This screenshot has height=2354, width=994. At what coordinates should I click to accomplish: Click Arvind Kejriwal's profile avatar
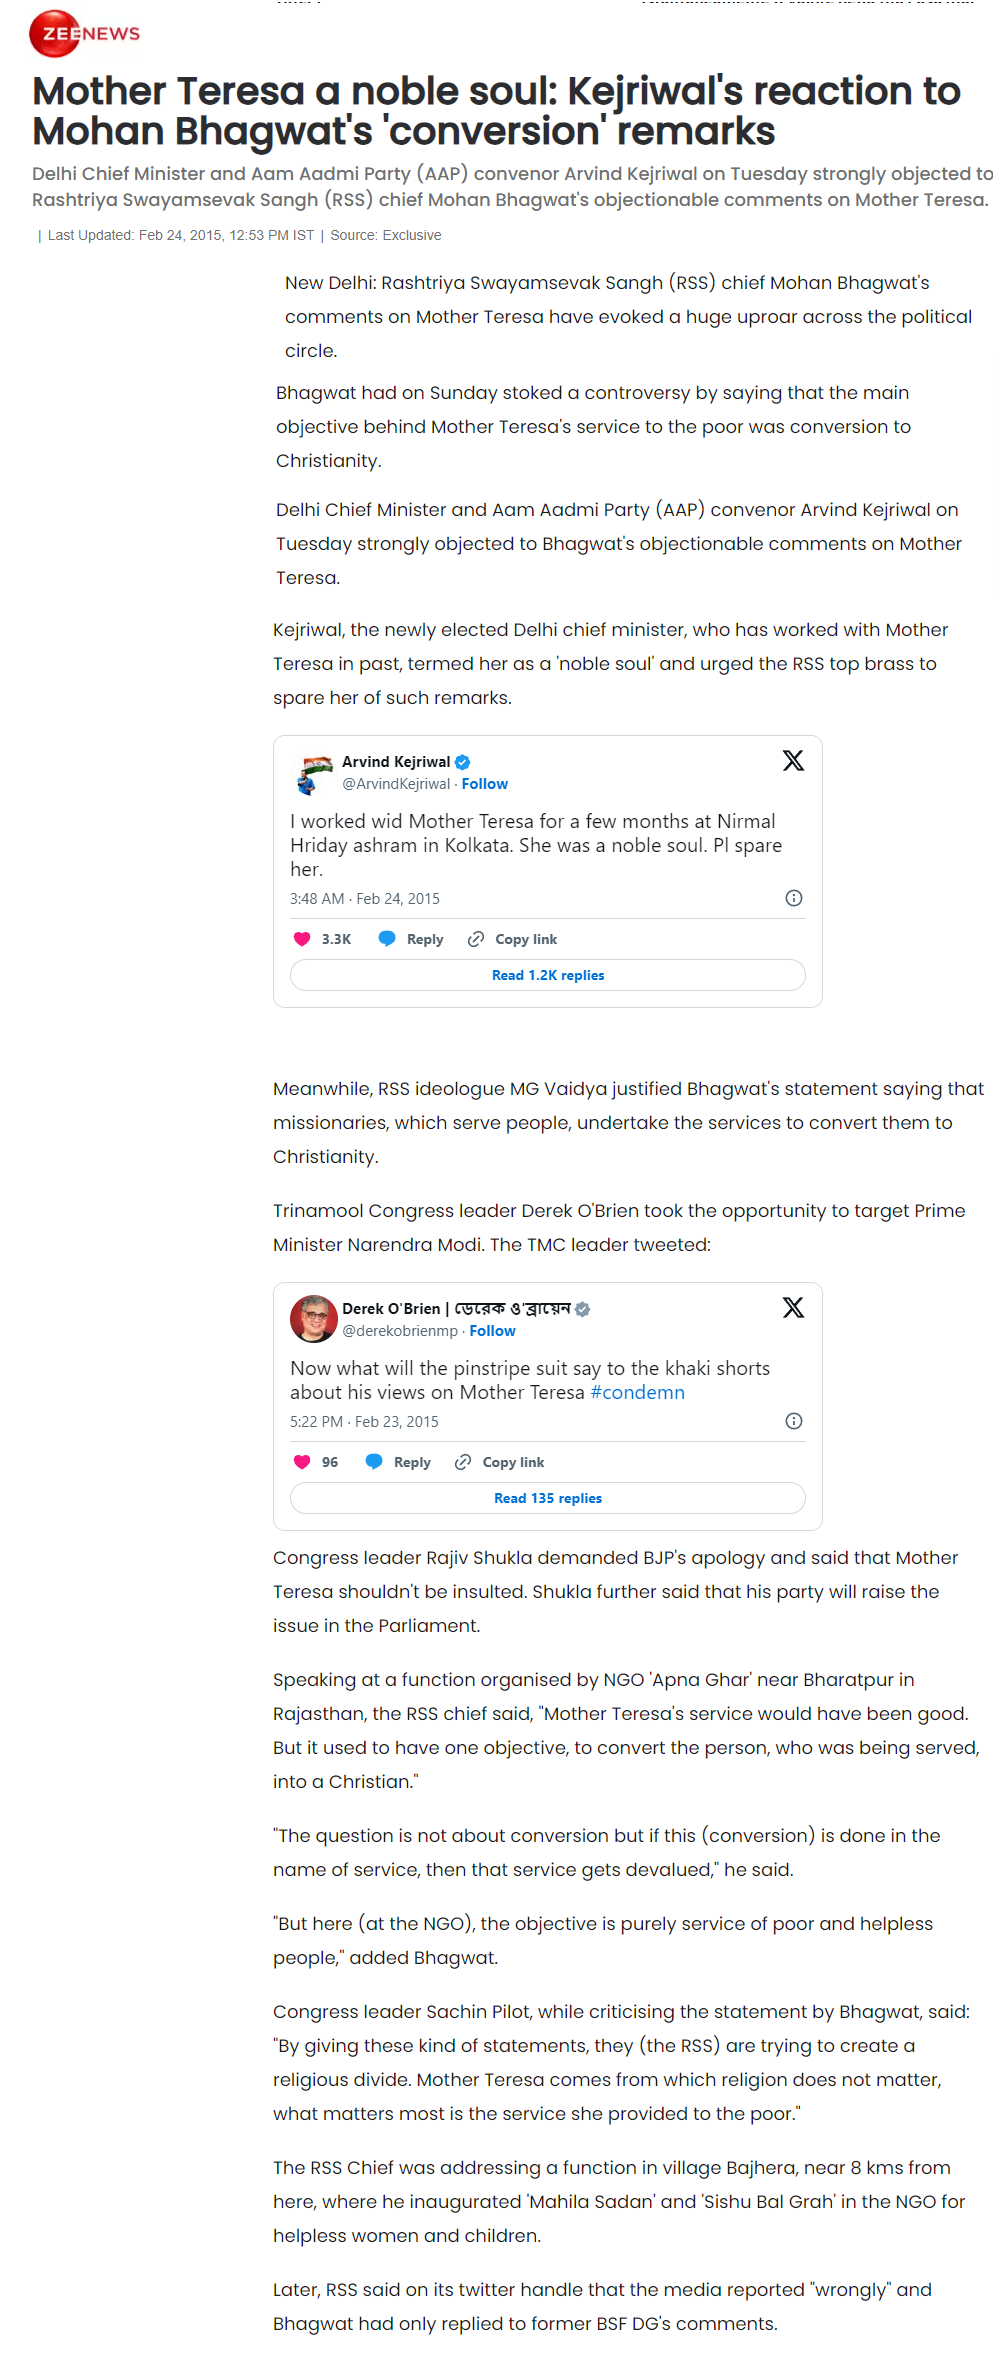tap(314, 773)
